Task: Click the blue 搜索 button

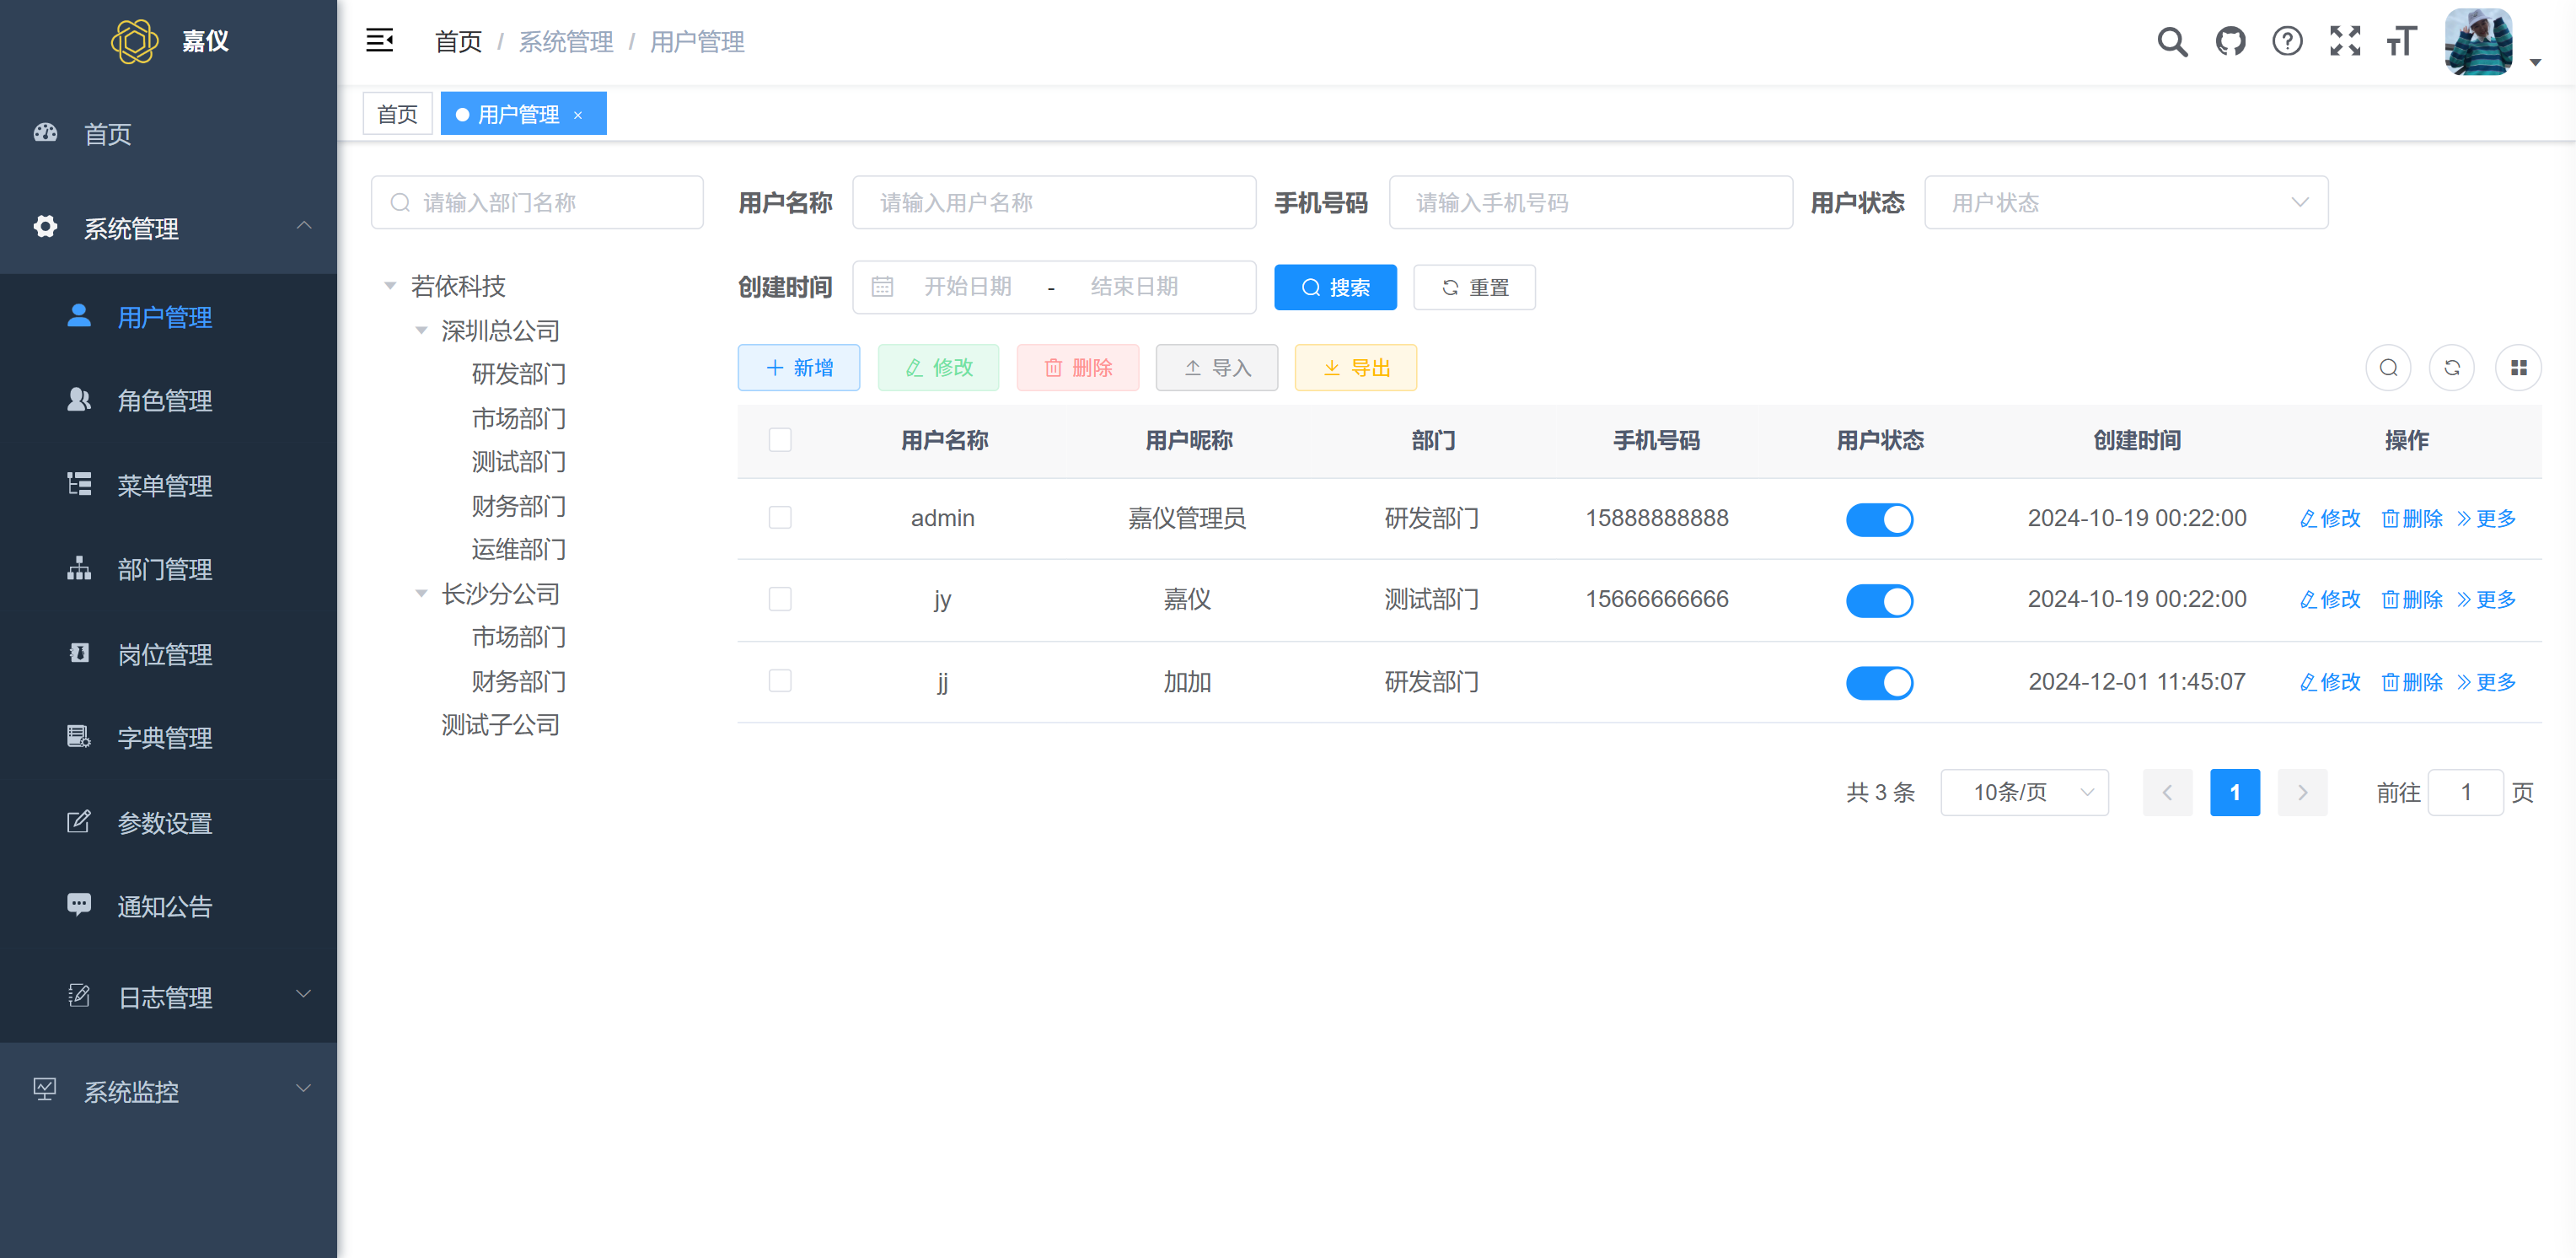Action: (1334, 288)
